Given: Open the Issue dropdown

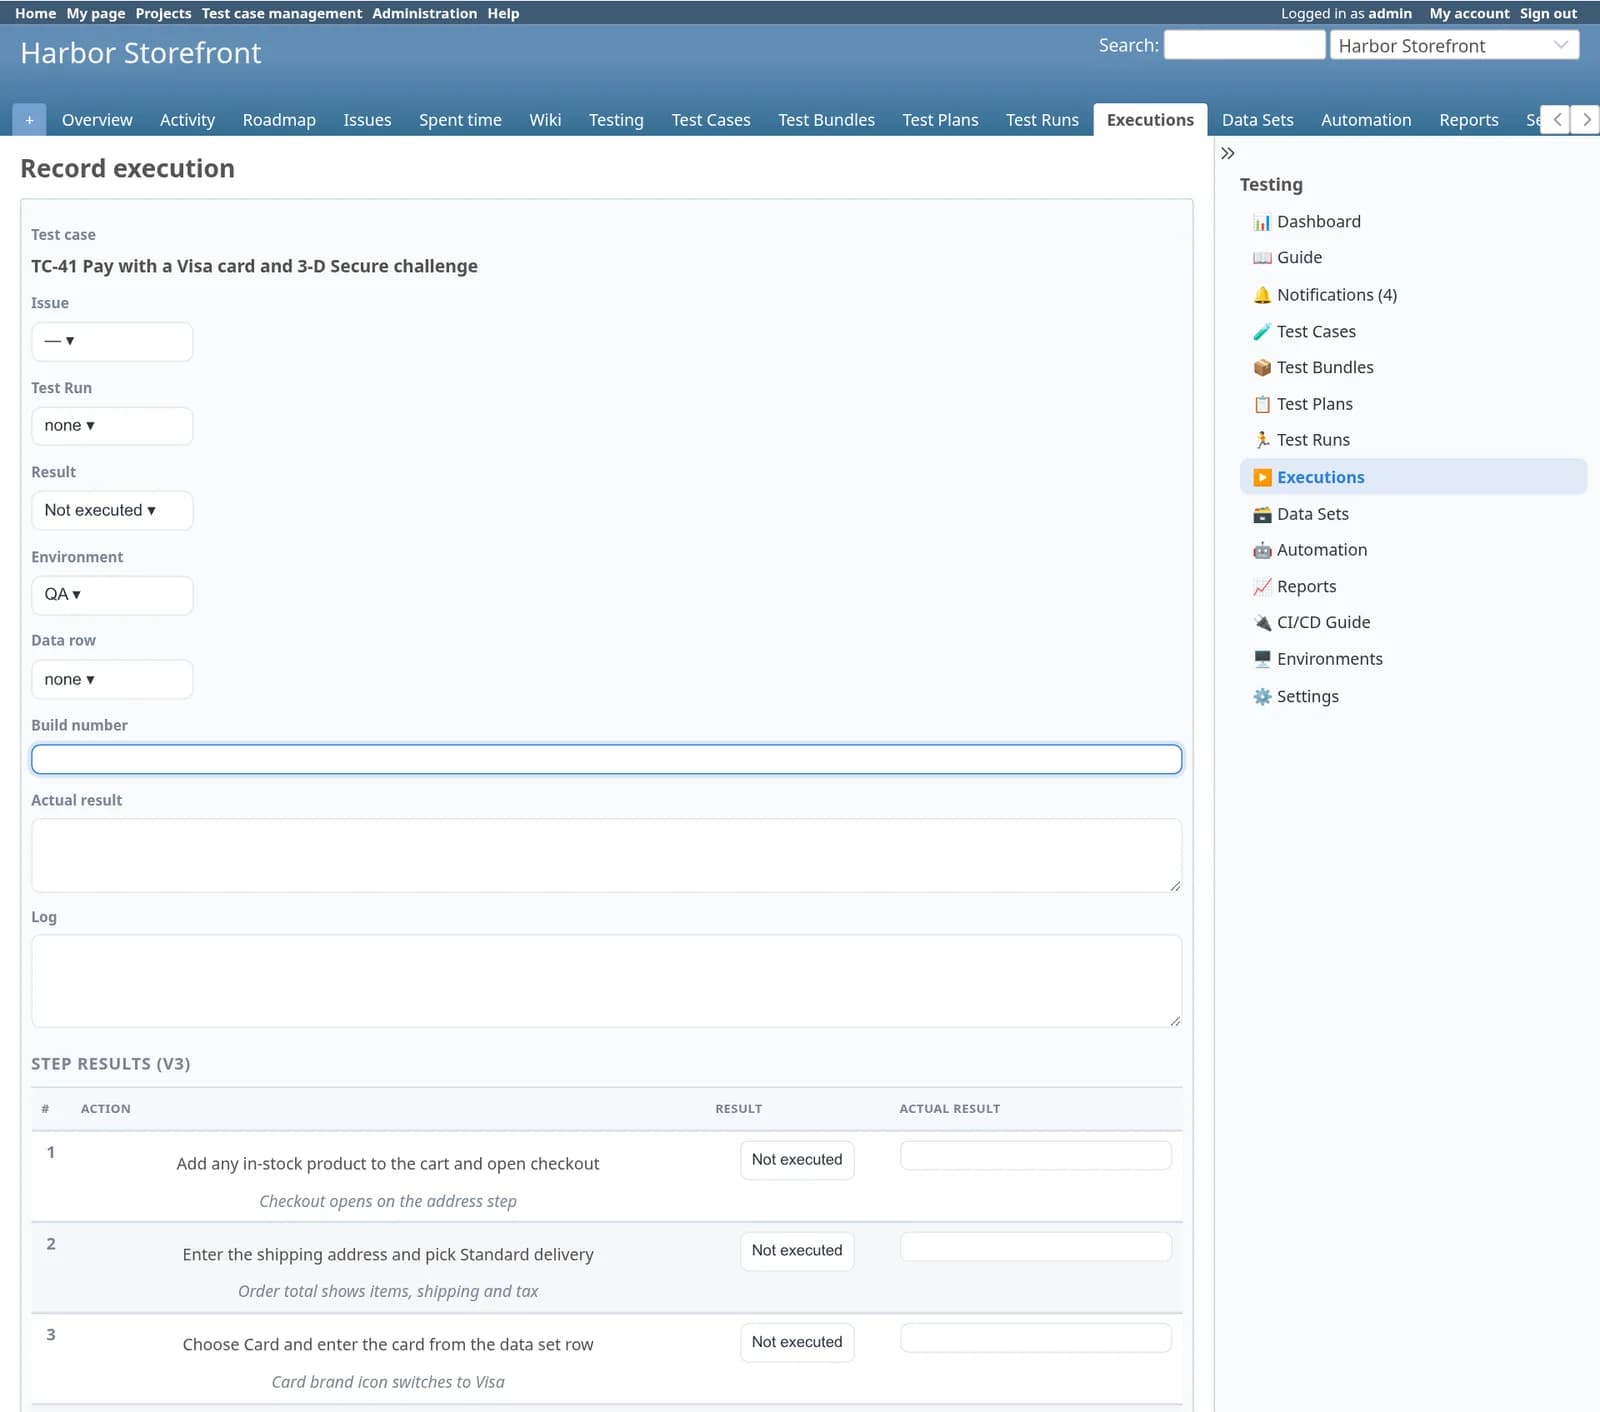Looking at the screenshot, I should [112, 341].
